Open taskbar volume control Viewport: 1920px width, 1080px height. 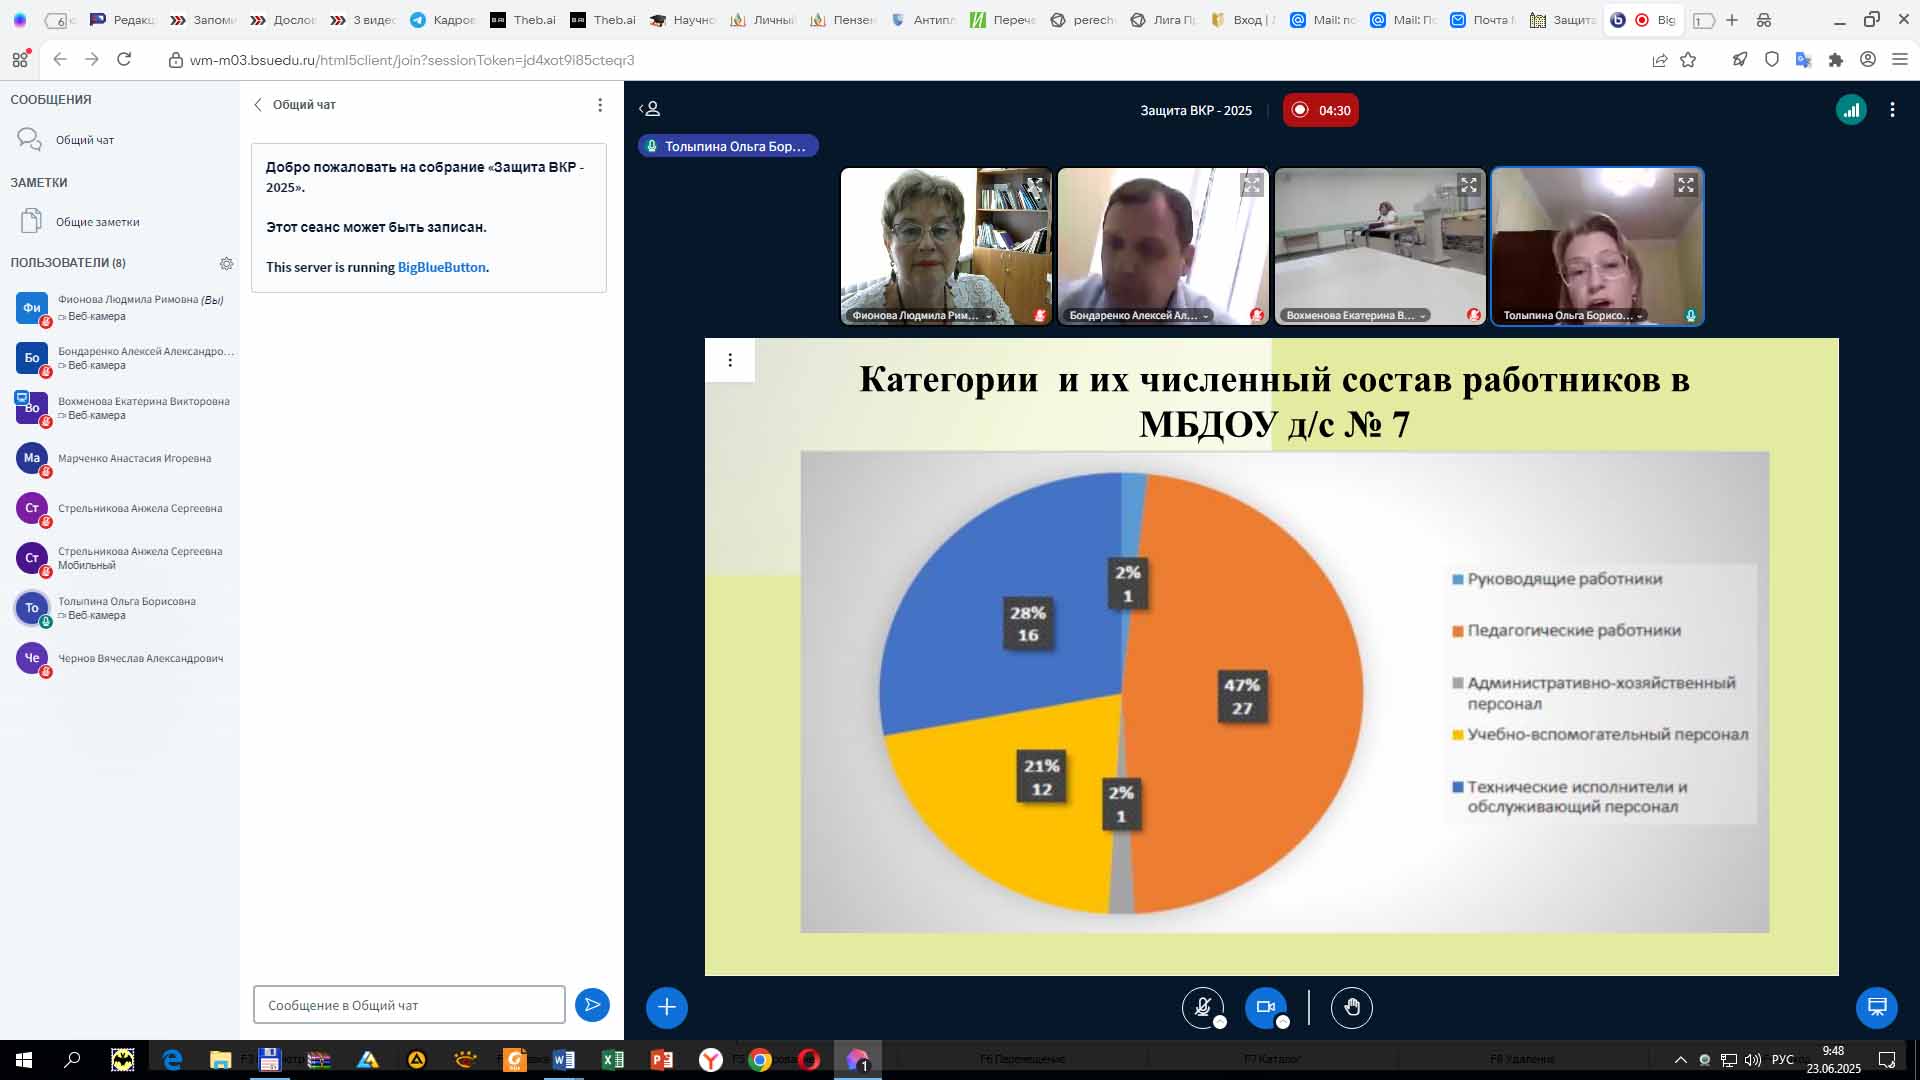pos(1752,1060)
